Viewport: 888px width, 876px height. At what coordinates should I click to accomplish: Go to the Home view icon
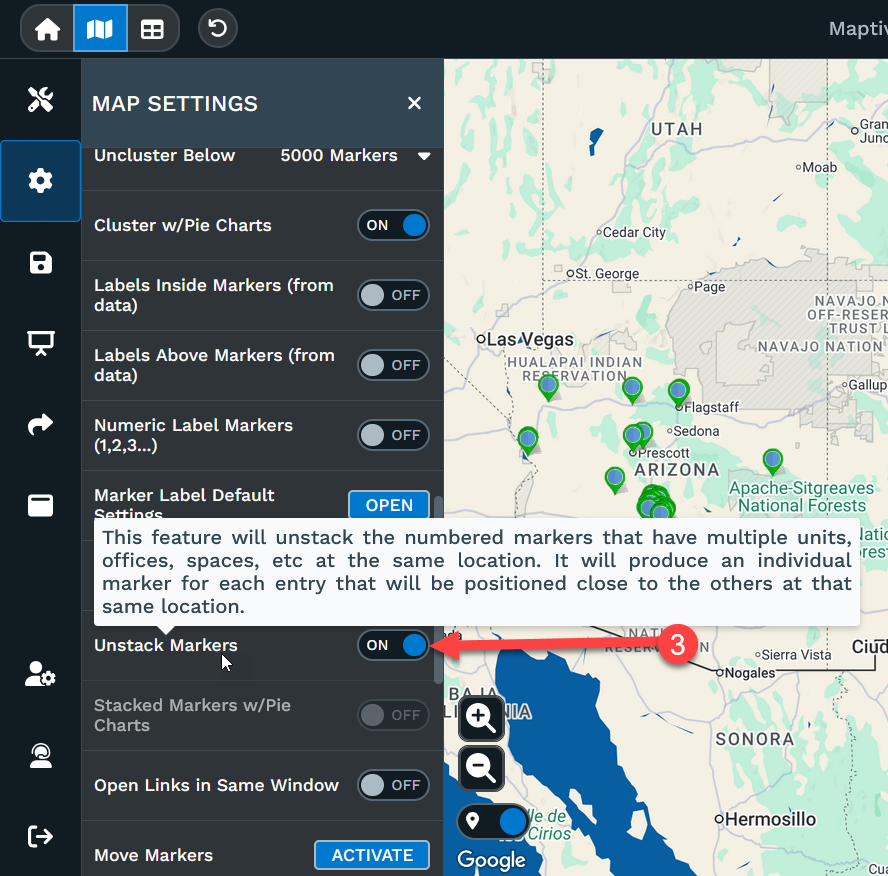click(x=48, y=29)
